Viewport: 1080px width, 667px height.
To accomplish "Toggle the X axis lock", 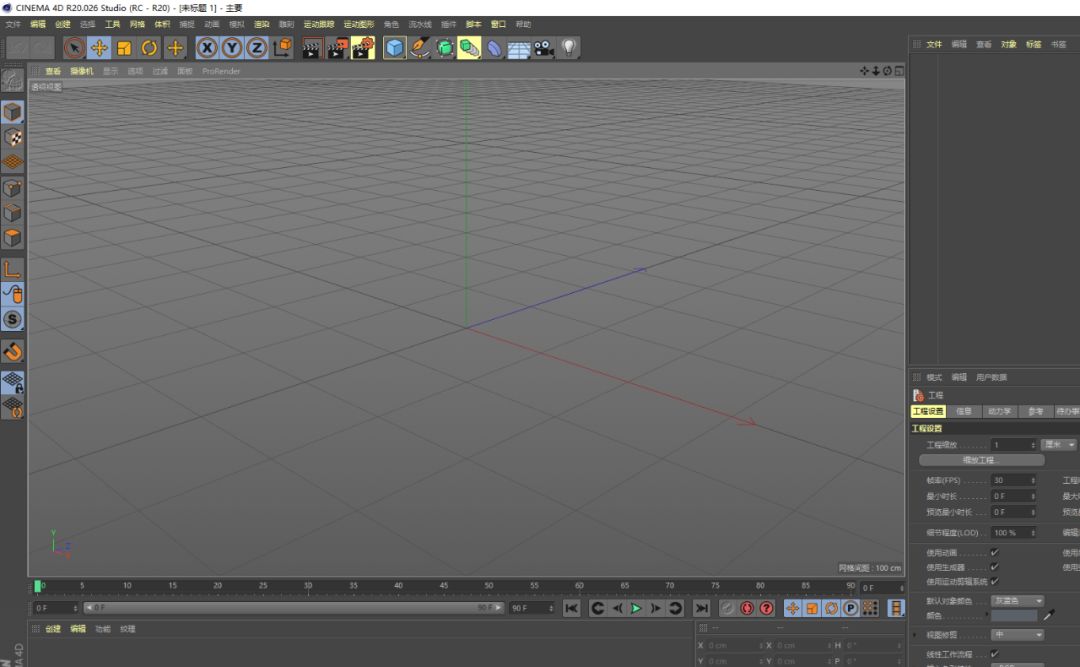I will [207, 48].
